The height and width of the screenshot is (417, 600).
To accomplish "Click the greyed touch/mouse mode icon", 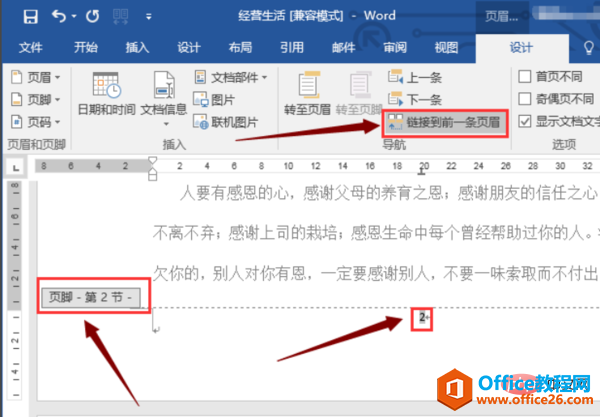I will click(x=121, y=16).
